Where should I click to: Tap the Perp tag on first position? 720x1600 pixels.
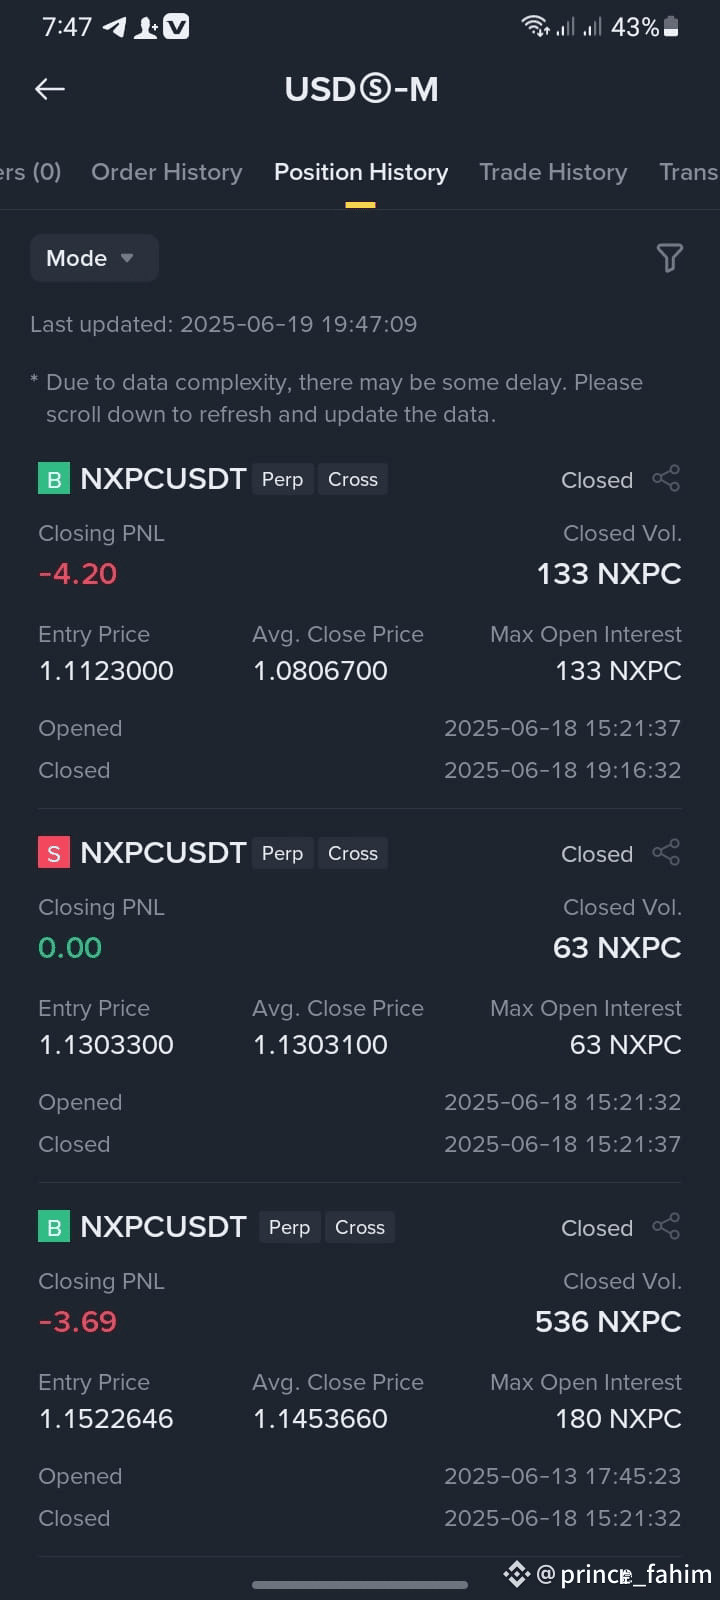[282, 479]
